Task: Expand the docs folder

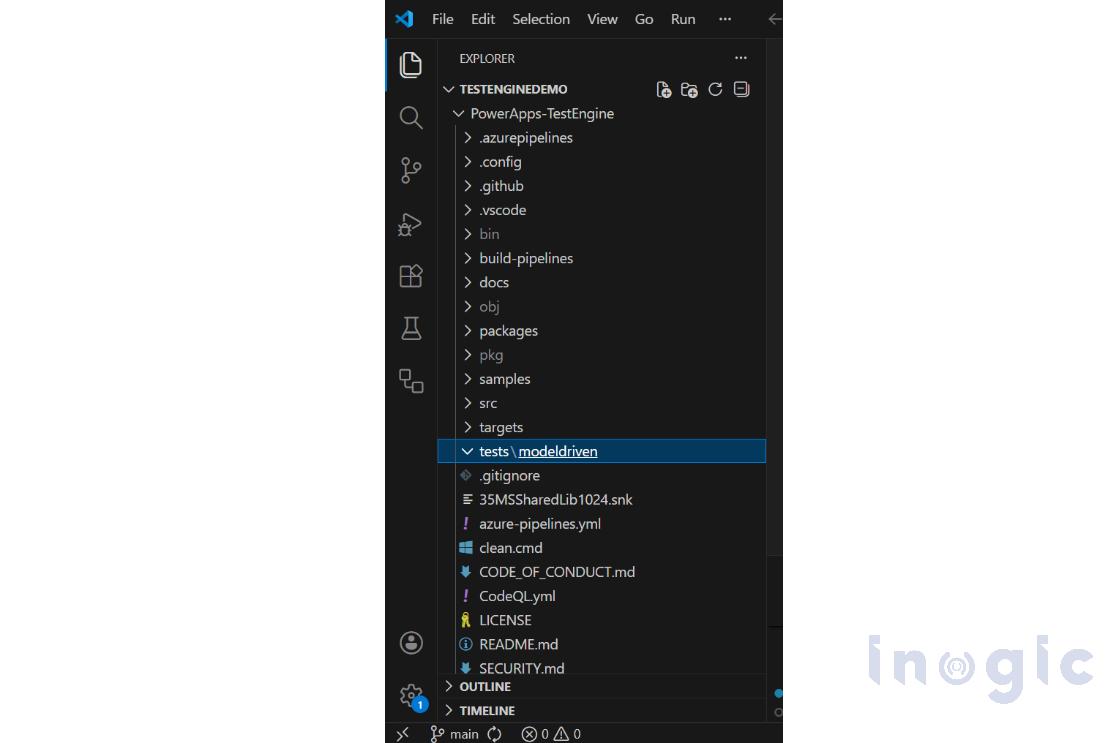Action: tap(495, 282)
